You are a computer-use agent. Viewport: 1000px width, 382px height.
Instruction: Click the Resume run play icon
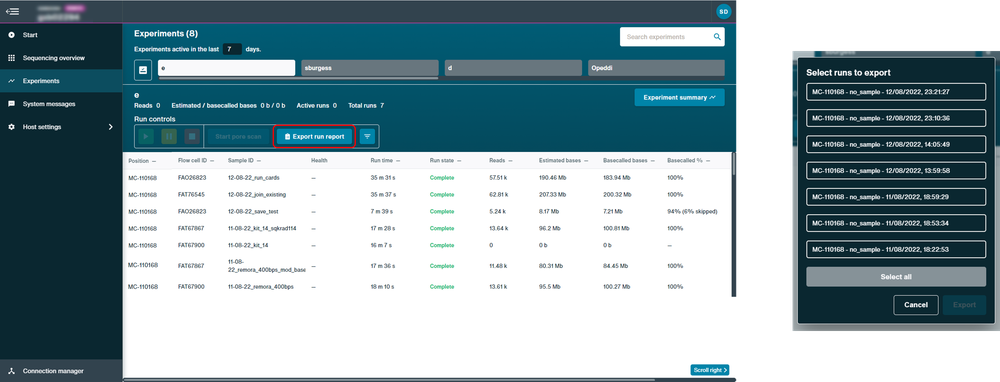click(146, 136)
